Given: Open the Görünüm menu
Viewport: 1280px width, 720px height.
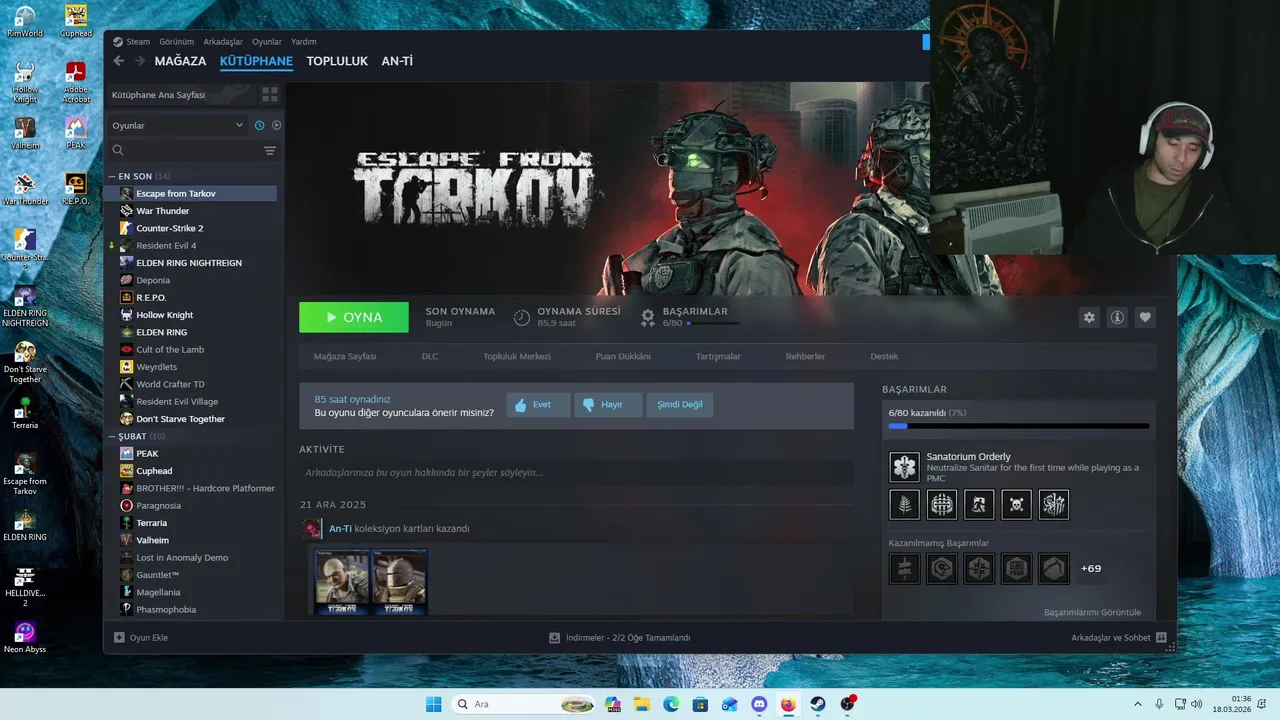Looking at the screenshot, I should (x=177, y=42).
